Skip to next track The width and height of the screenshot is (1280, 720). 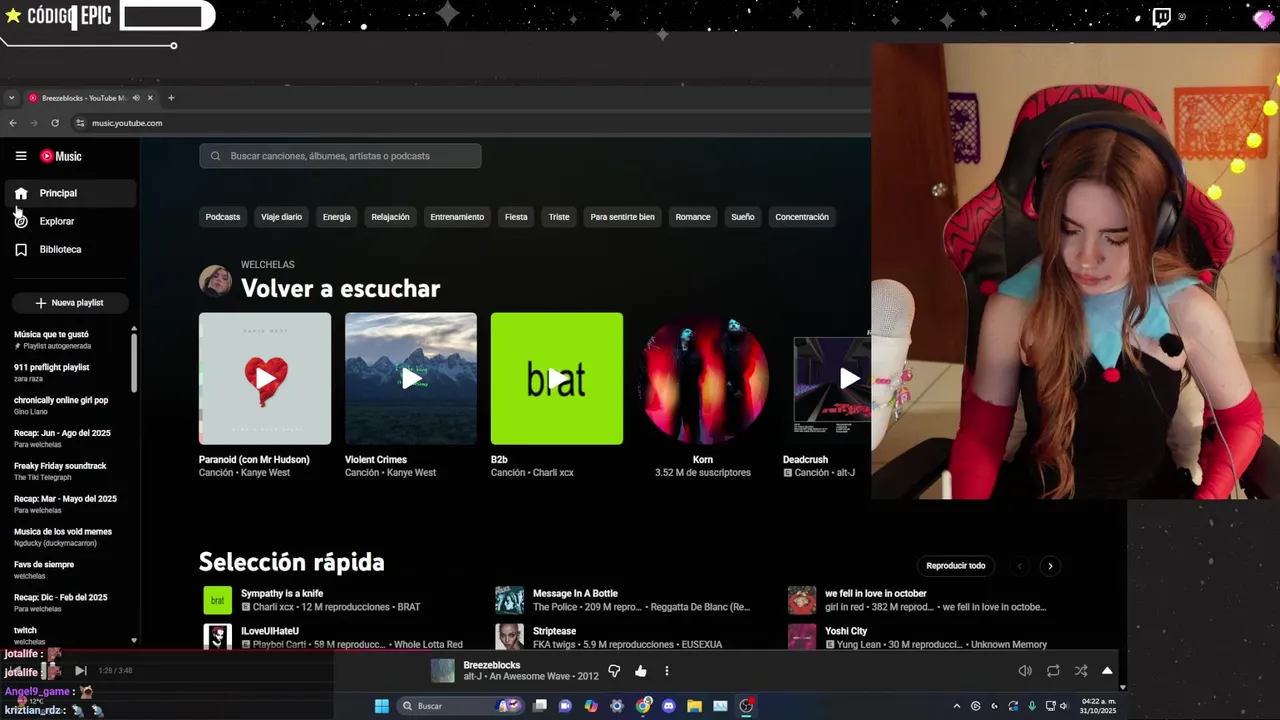point(81,671)
